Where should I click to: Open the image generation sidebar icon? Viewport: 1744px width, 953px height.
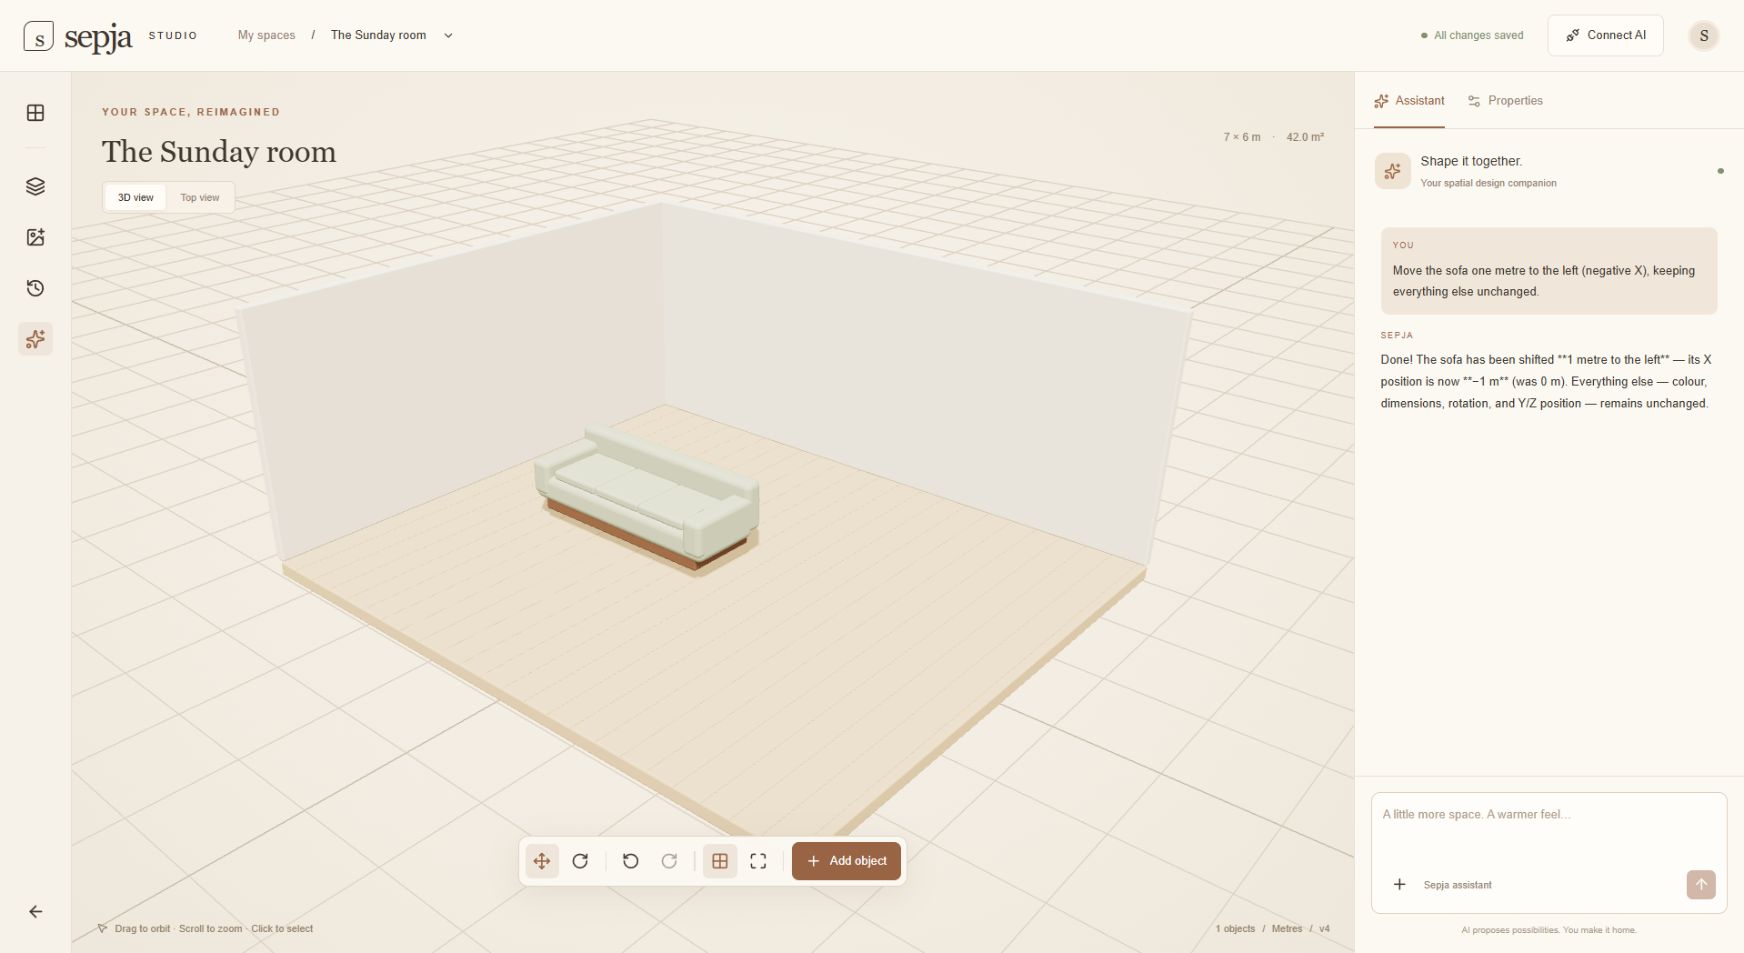pos(35,237)
